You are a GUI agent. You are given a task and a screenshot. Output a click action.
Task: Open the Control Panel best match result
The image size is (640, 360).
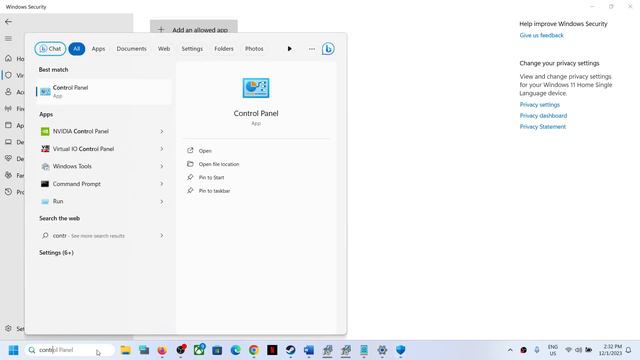tap(103, 91)
